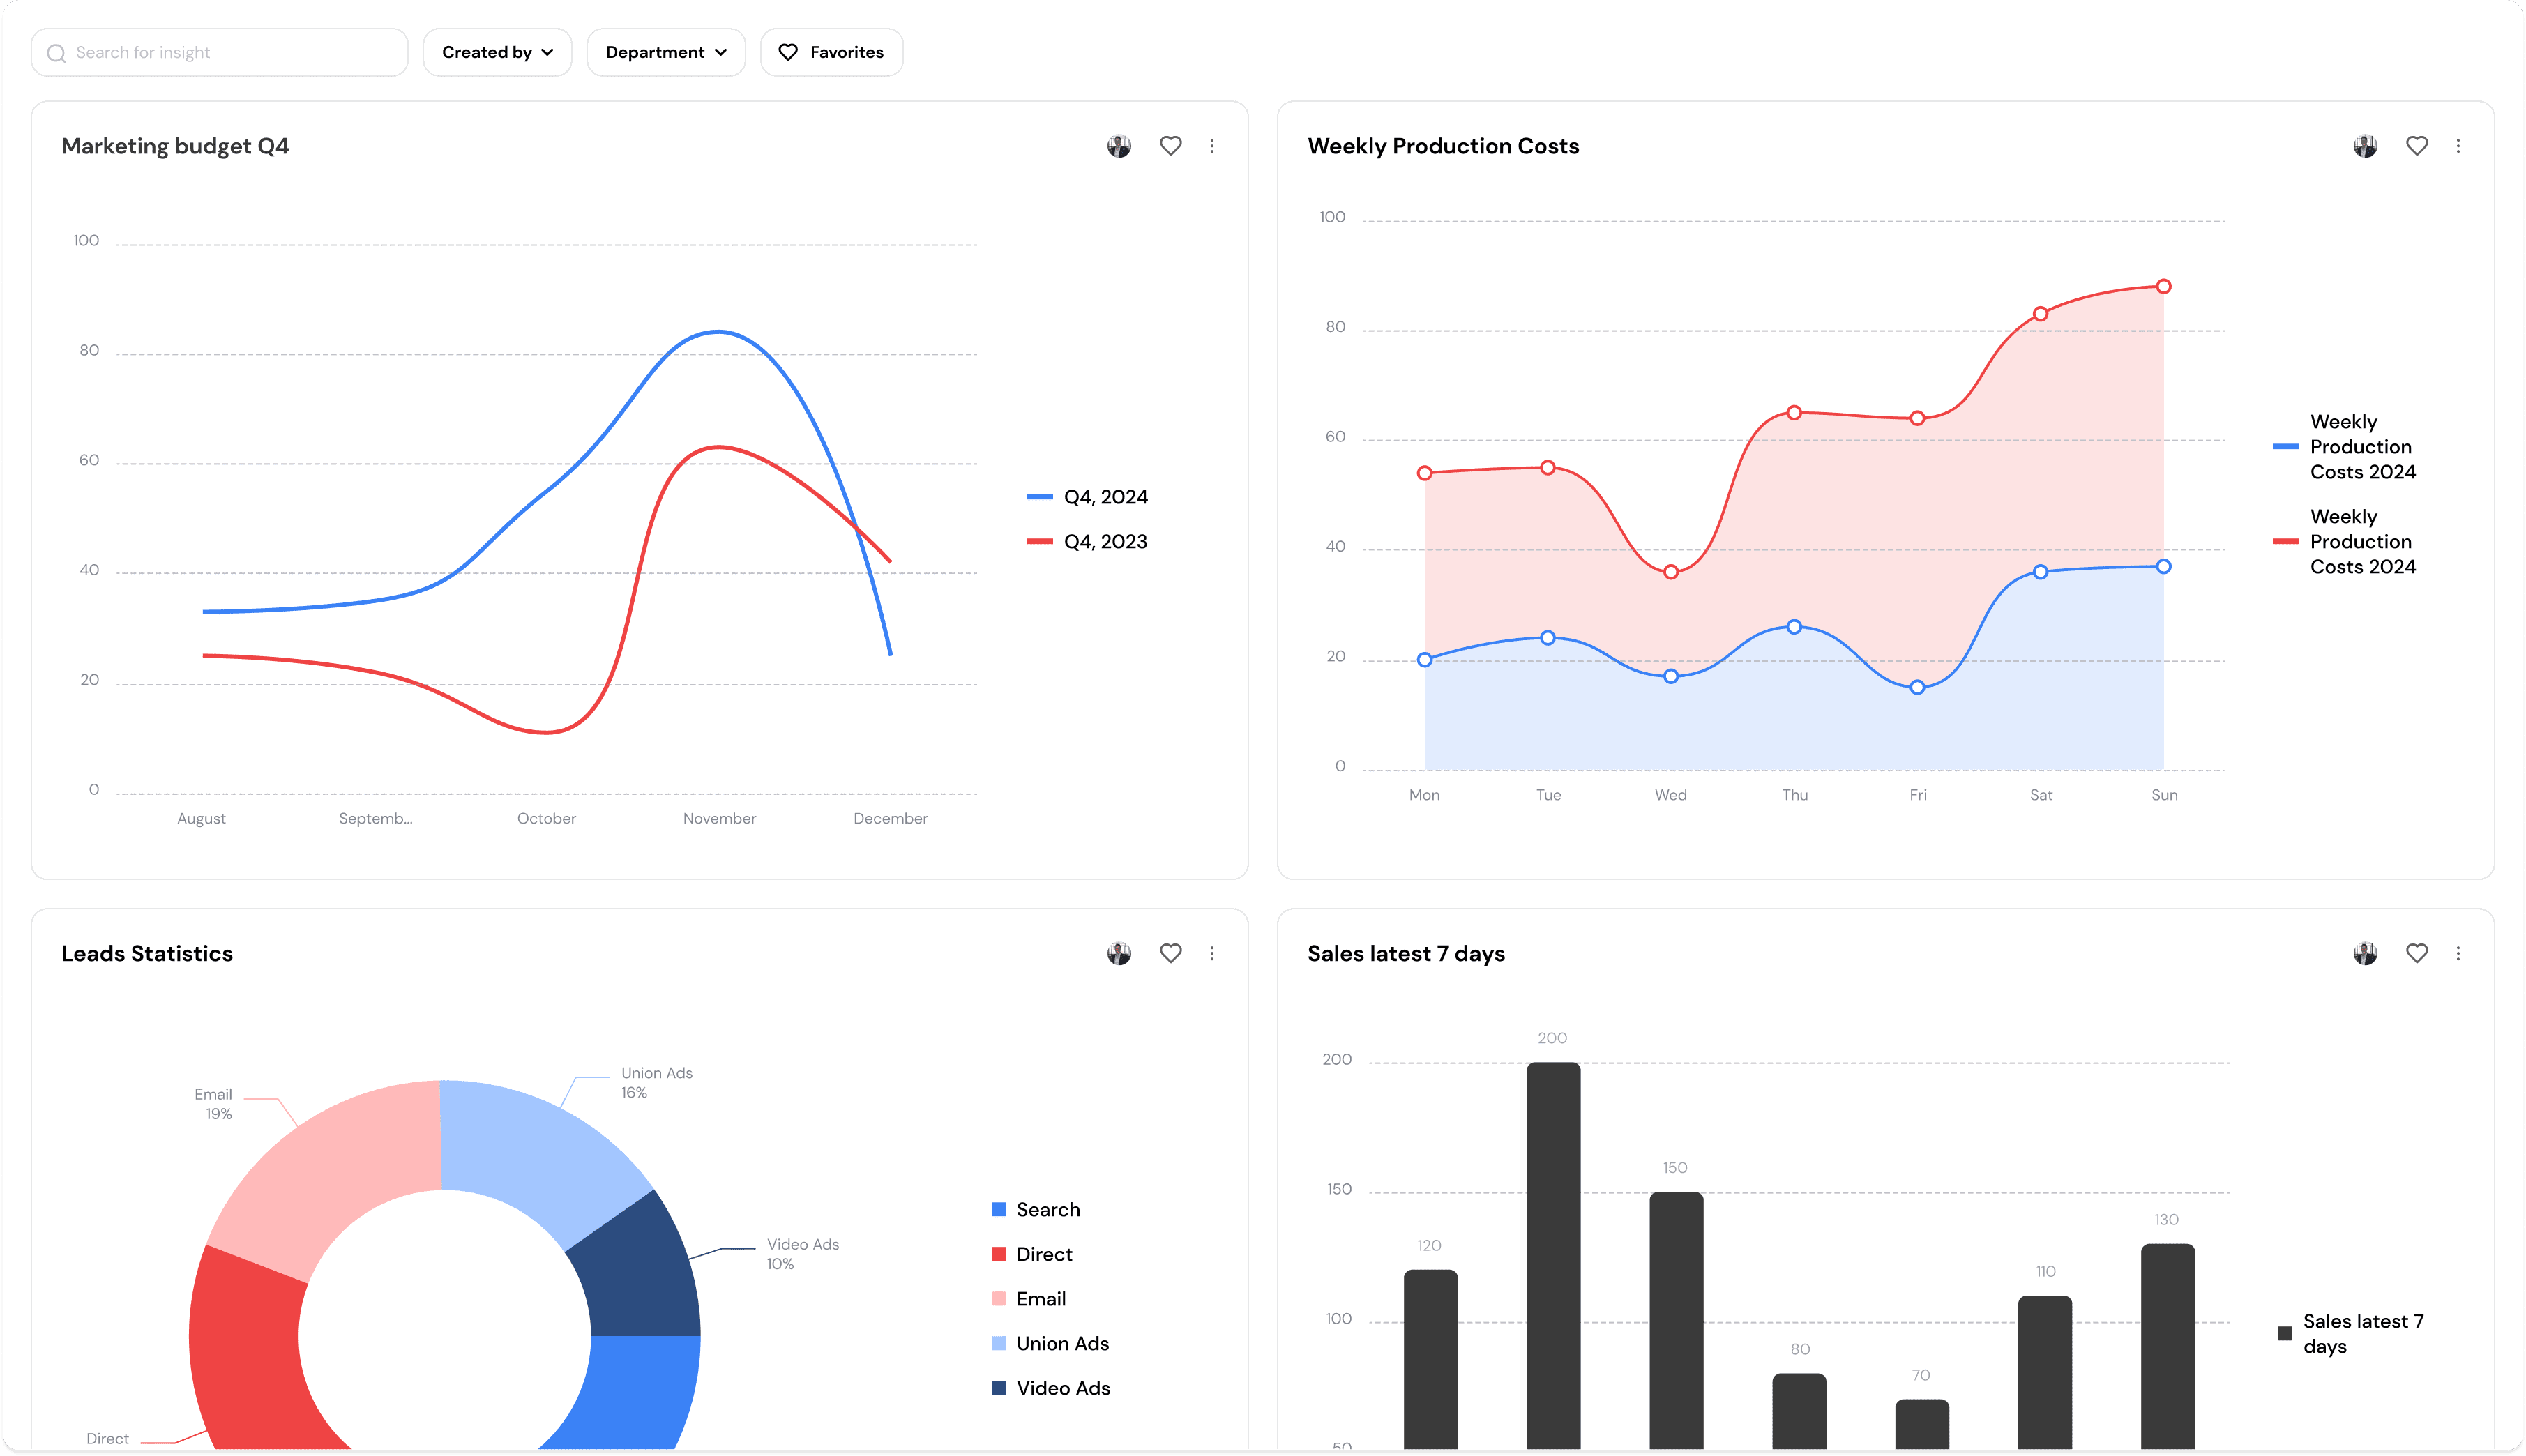The image size is (2526, 1456).
Task: Toggle Q4, 2023 legend entry
Action: click(x=1088, y=541)
